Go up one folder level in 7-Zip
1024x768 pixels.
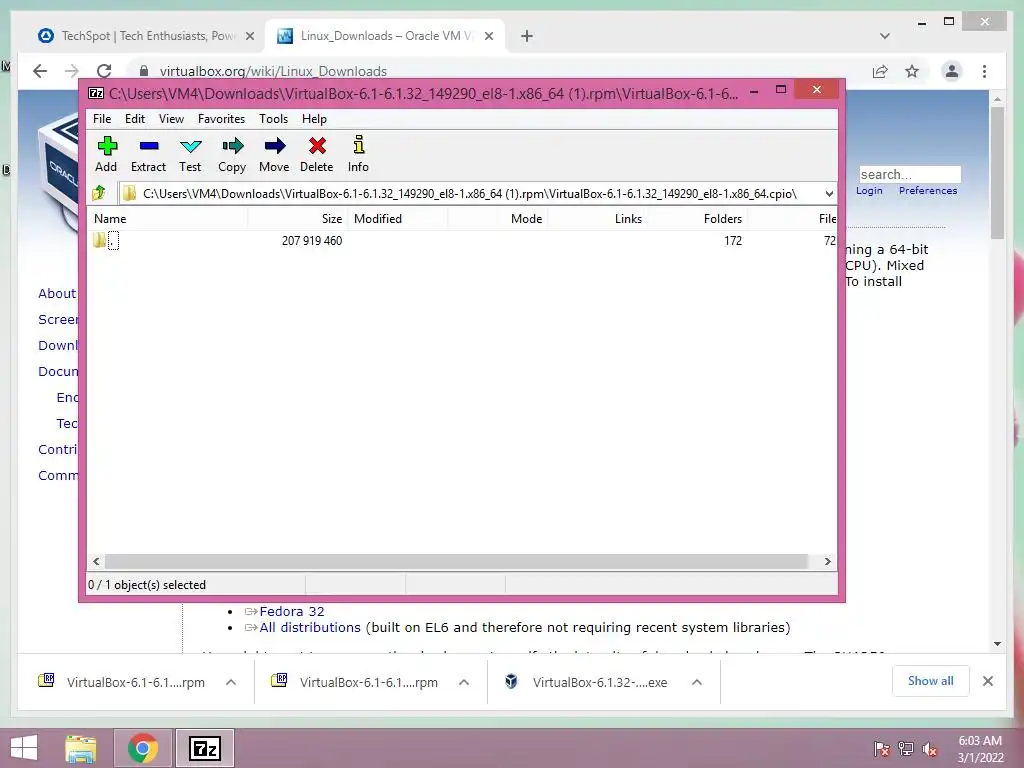coord(99,193)
